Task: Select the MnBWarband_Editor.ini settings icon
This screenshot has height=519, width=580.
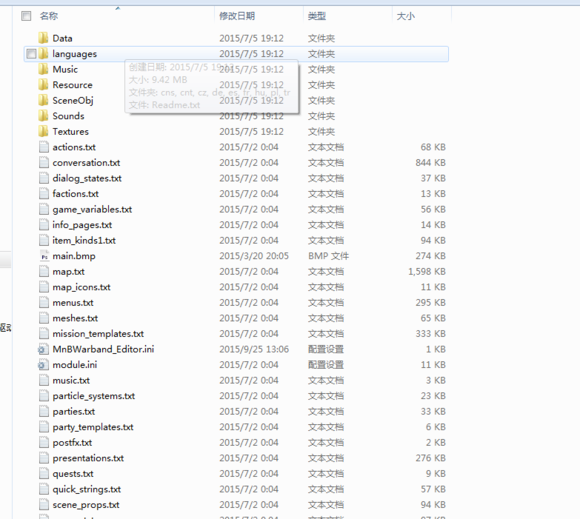Action: coord(43,349)
